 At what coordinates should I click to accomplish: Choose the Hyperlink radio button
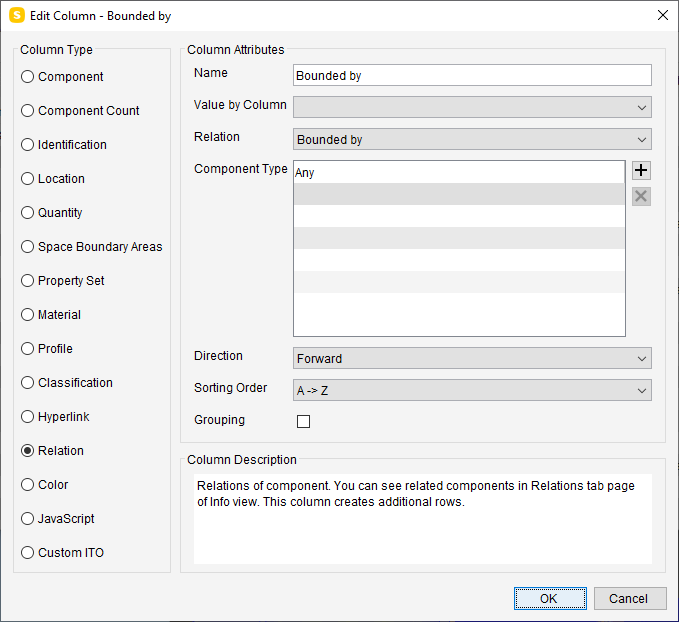pos(27,417)
